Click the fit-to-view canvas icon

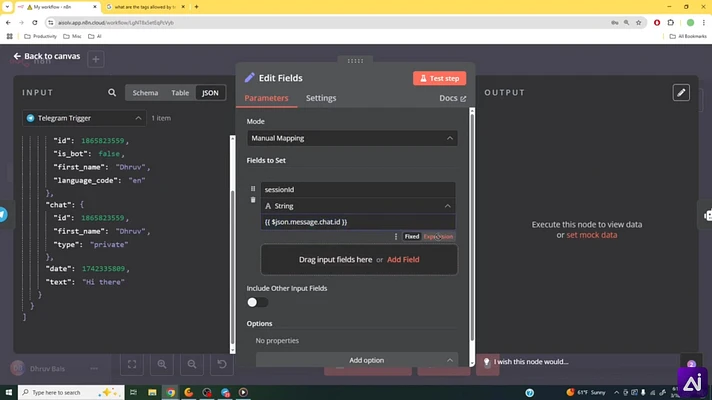132,364
